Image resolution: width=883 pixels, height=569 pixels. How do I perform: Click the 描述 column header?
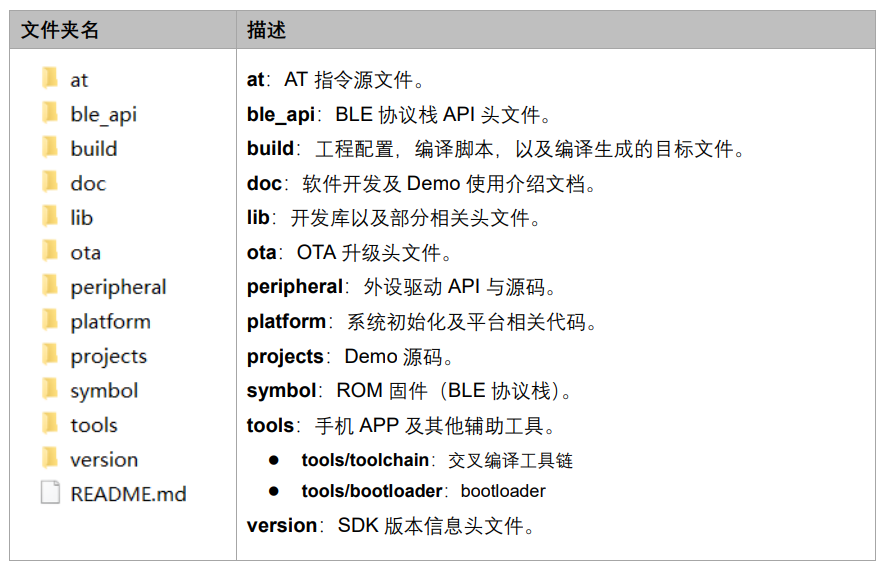coord(266,30)
